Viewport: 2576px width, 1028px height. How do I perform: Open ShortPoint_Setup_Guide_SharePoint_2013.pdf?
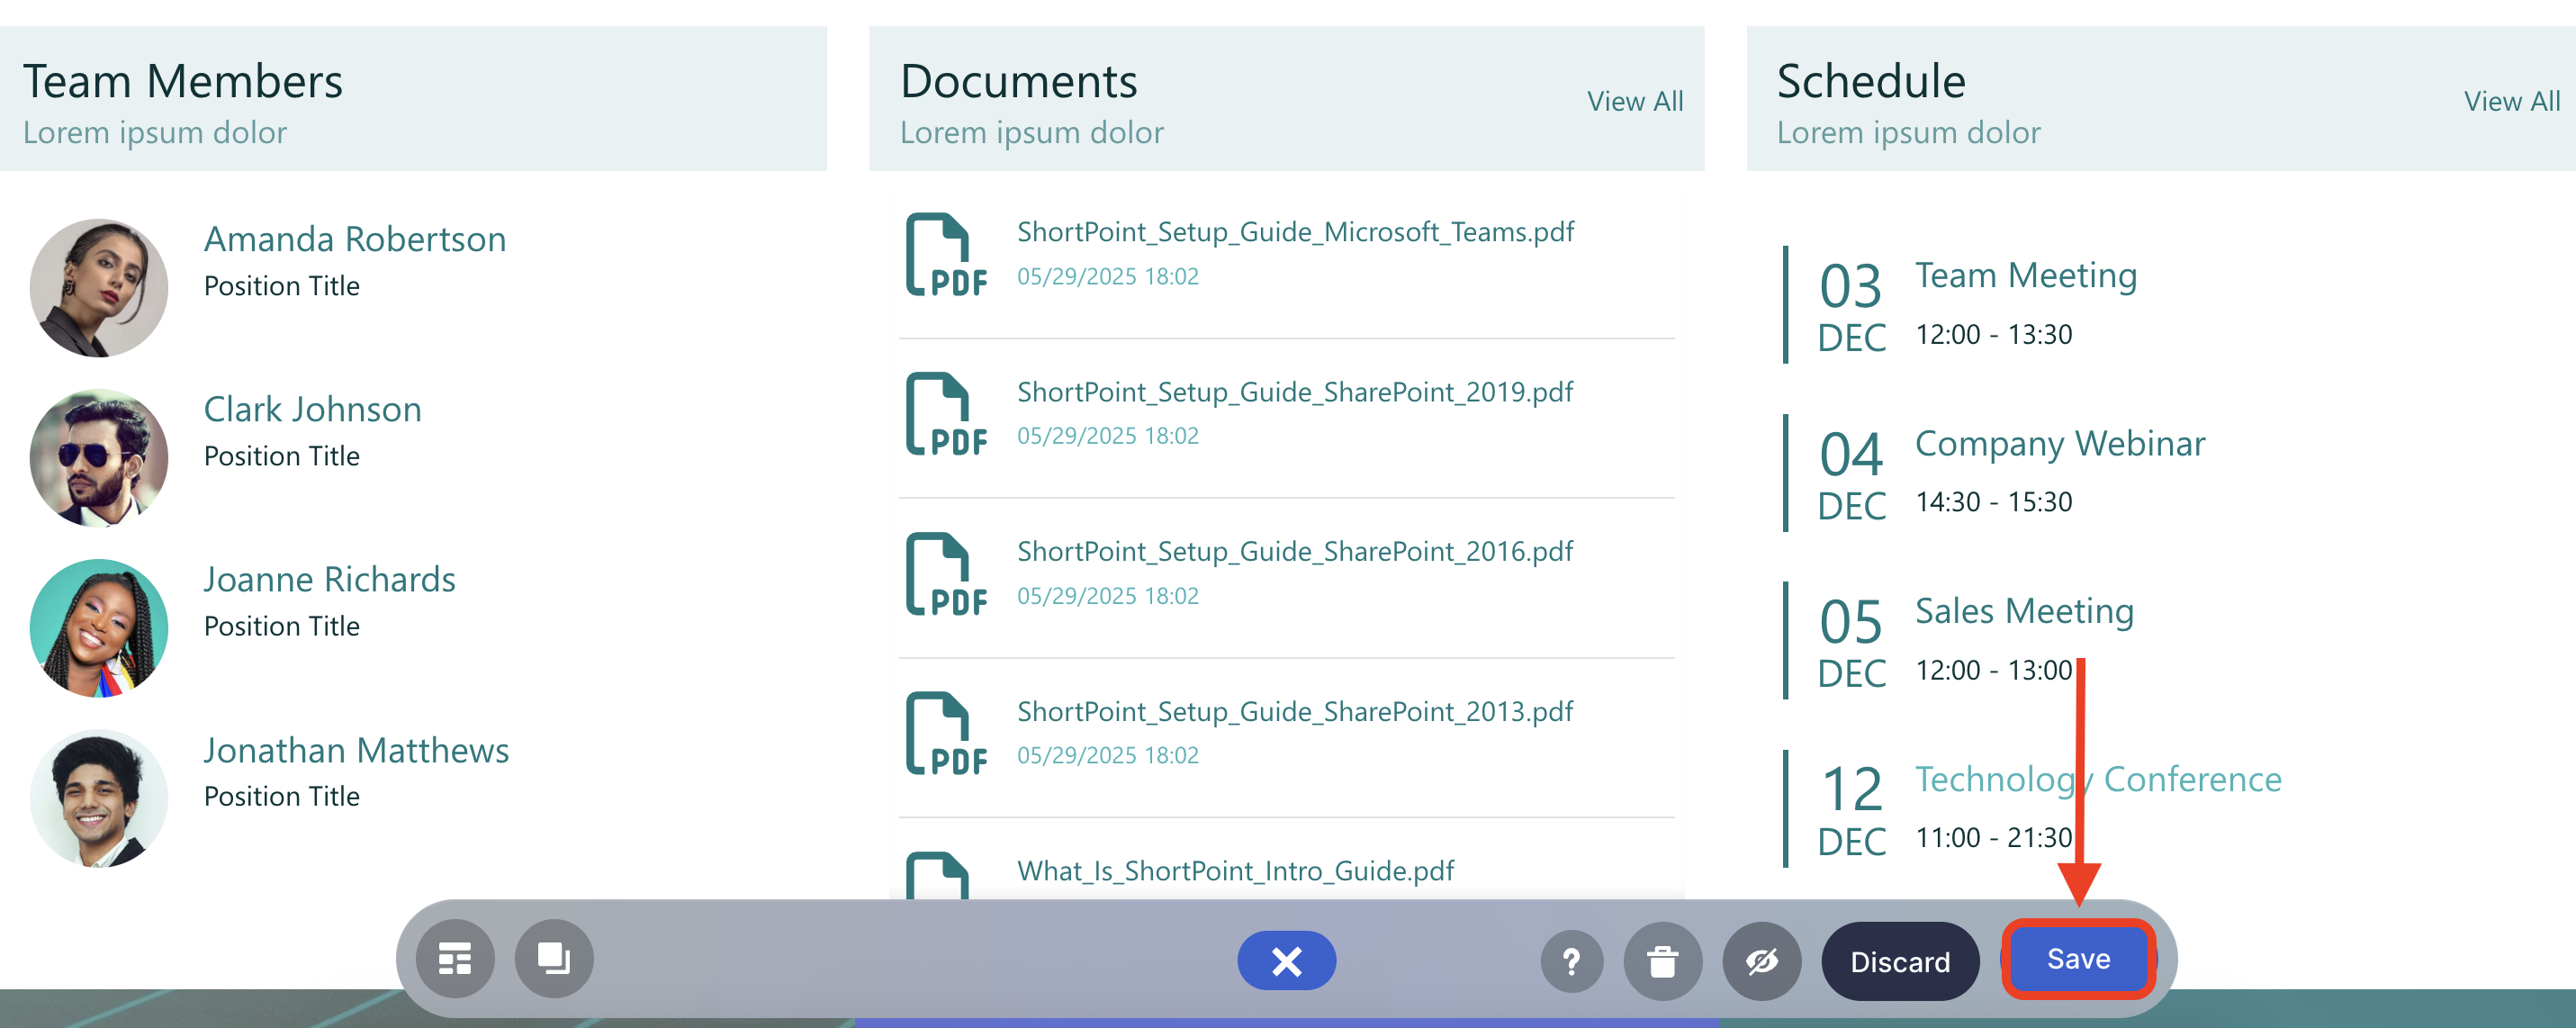click(x=1294, y=711)
